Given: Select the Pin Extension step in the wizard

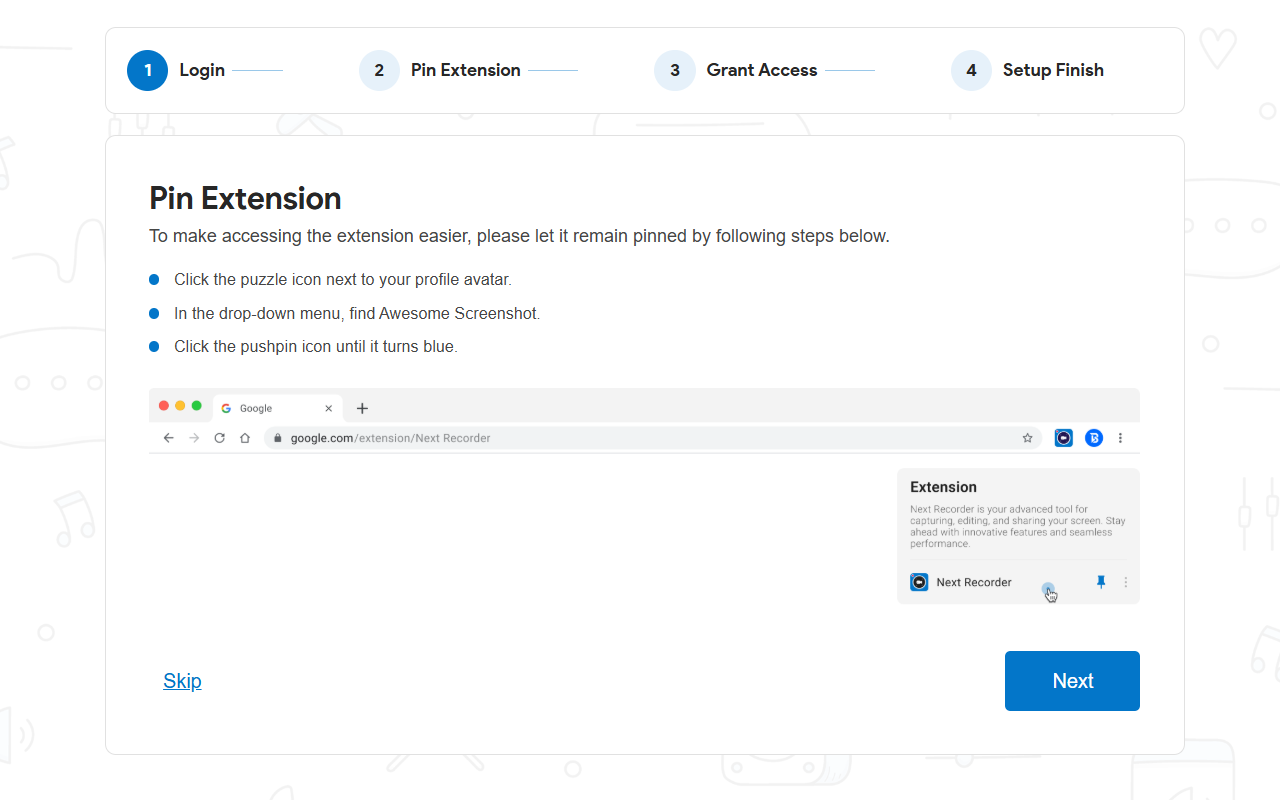Looking at the screenshot, I should click(379, 70).
